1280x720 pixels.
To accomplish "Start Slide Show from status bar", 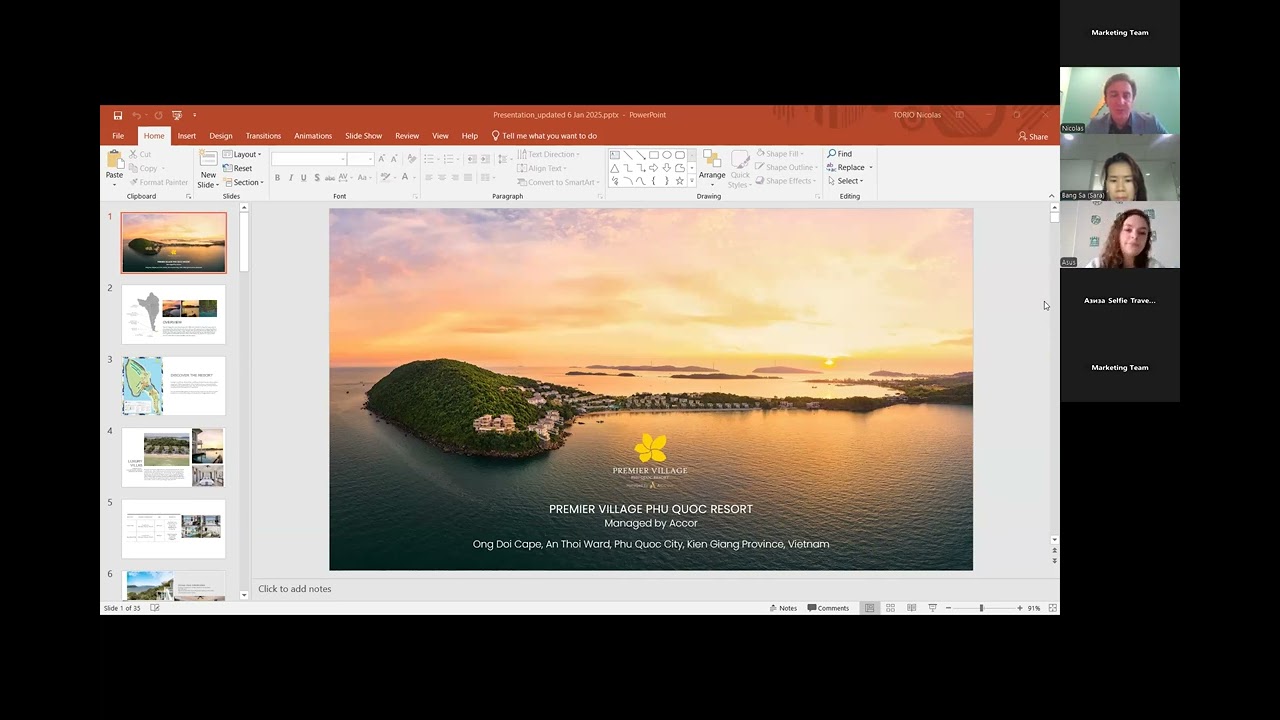I will click(932, 608).
